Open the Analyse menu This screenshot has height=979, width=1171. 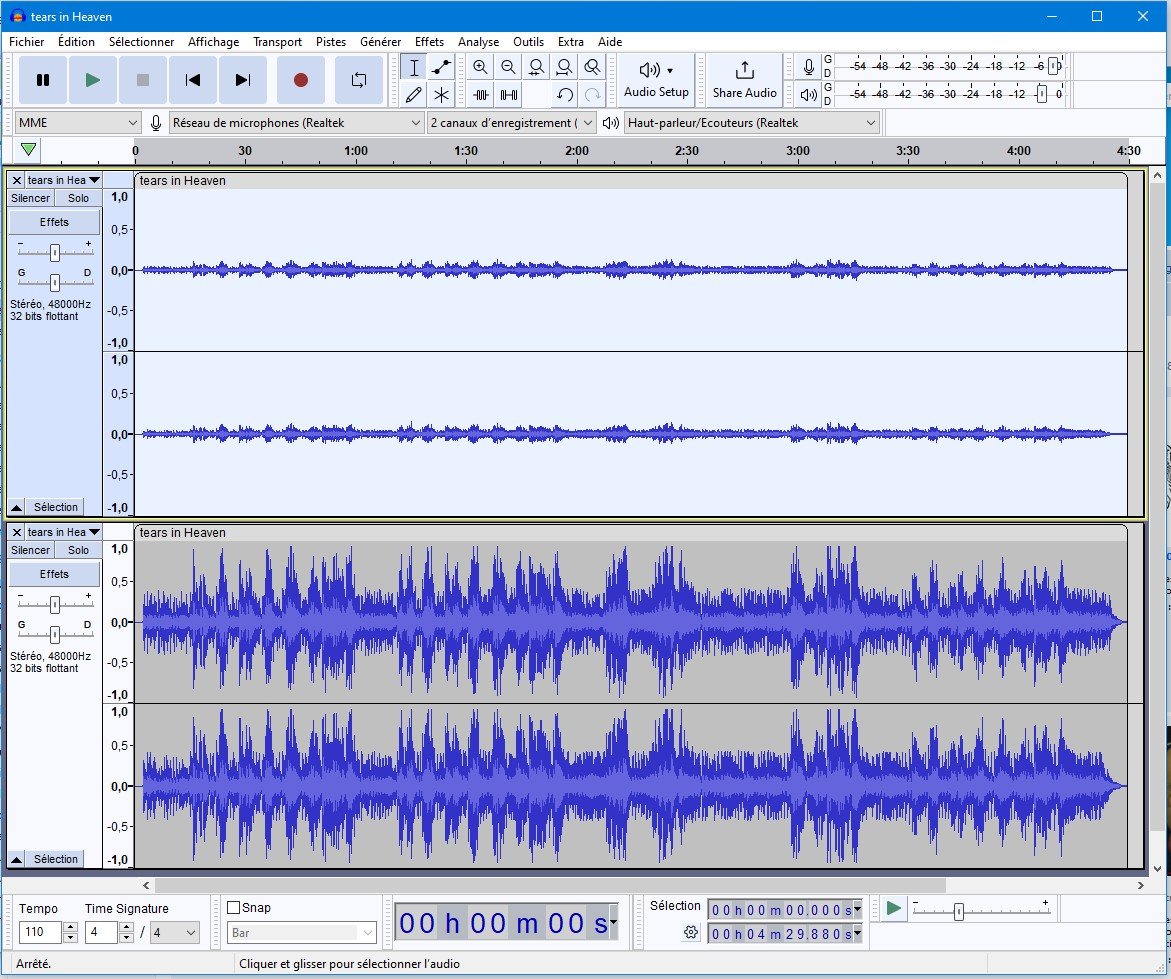click(x=479, y=42)
